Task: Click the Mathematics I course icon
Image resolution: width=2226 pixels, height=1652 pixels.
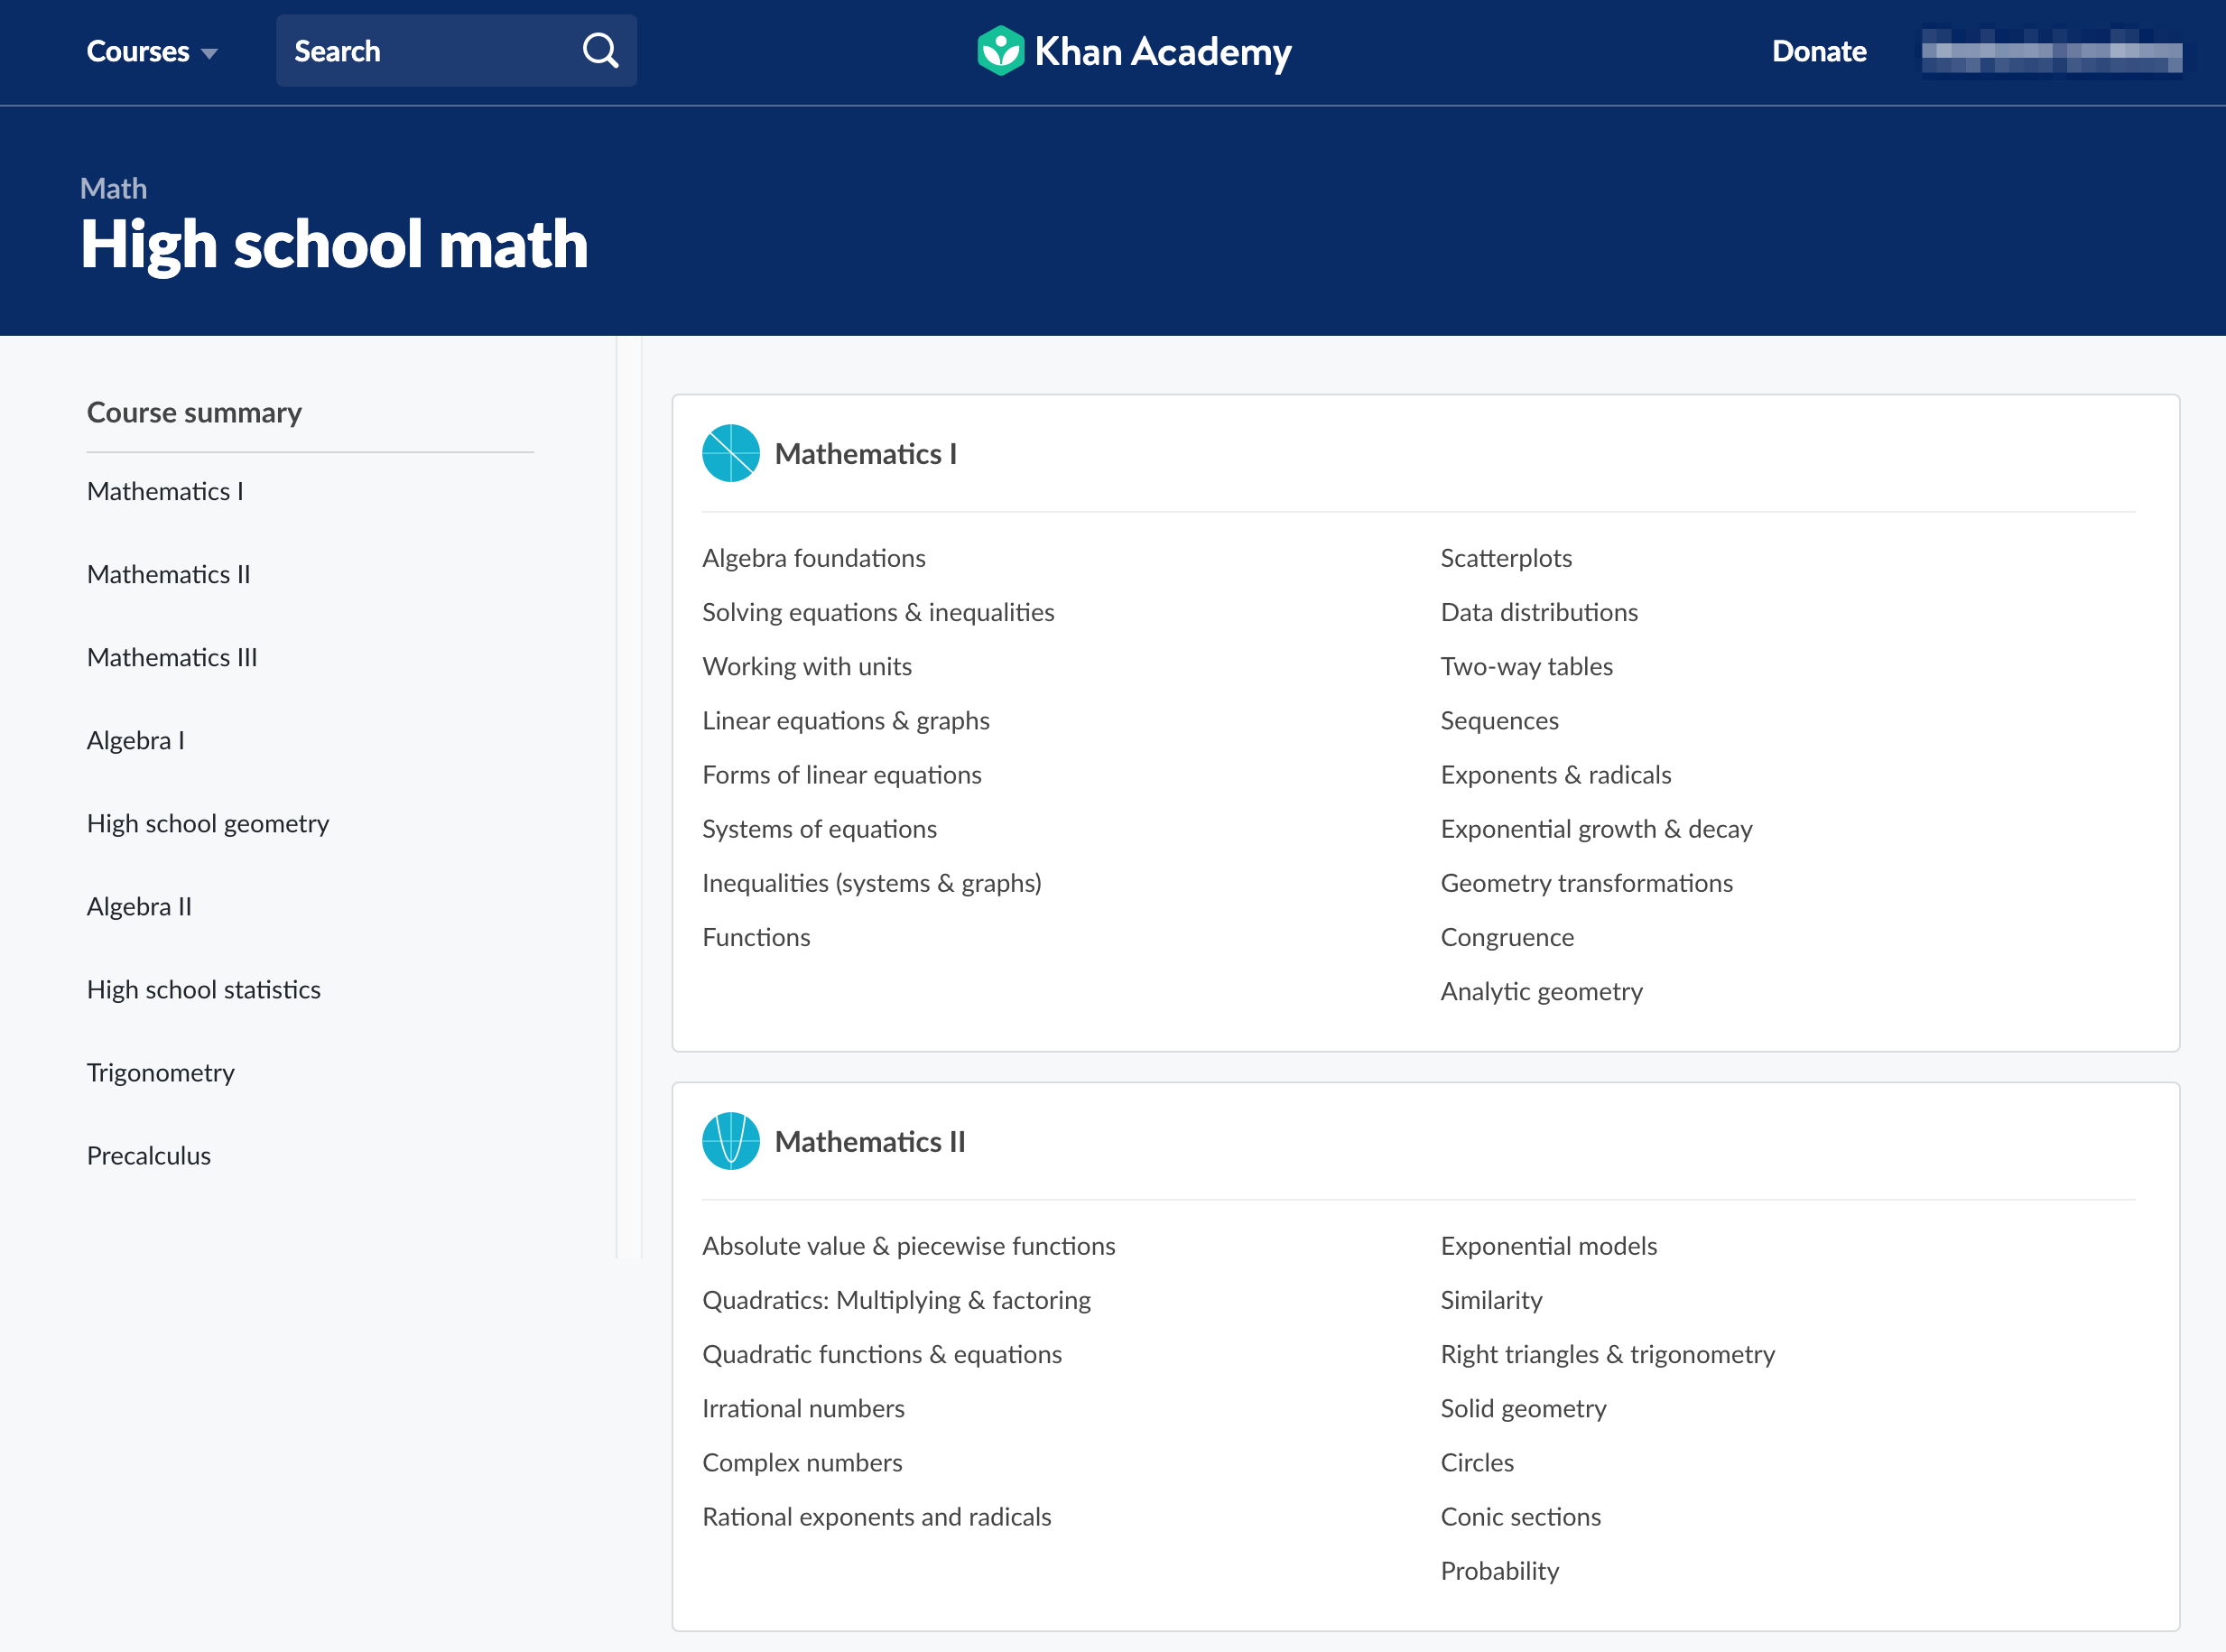Action: click(731, 453)
